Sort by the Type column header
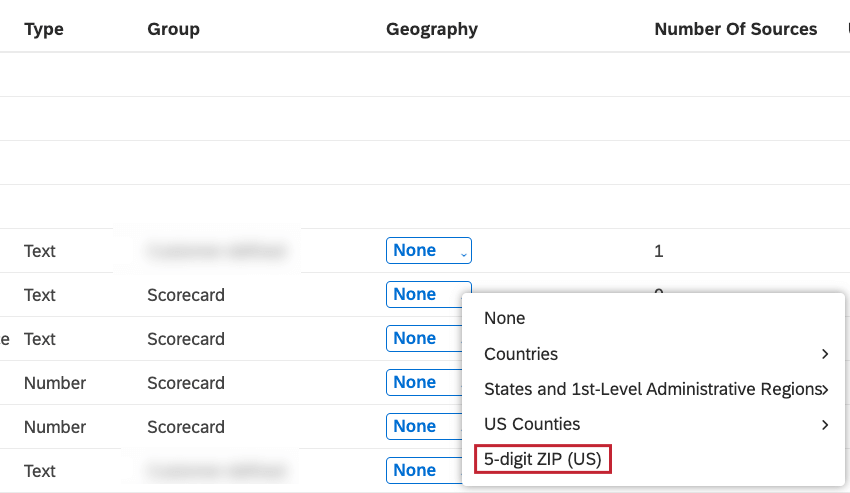Viewport: 850px width, 493px height. (x=44, y=29)
